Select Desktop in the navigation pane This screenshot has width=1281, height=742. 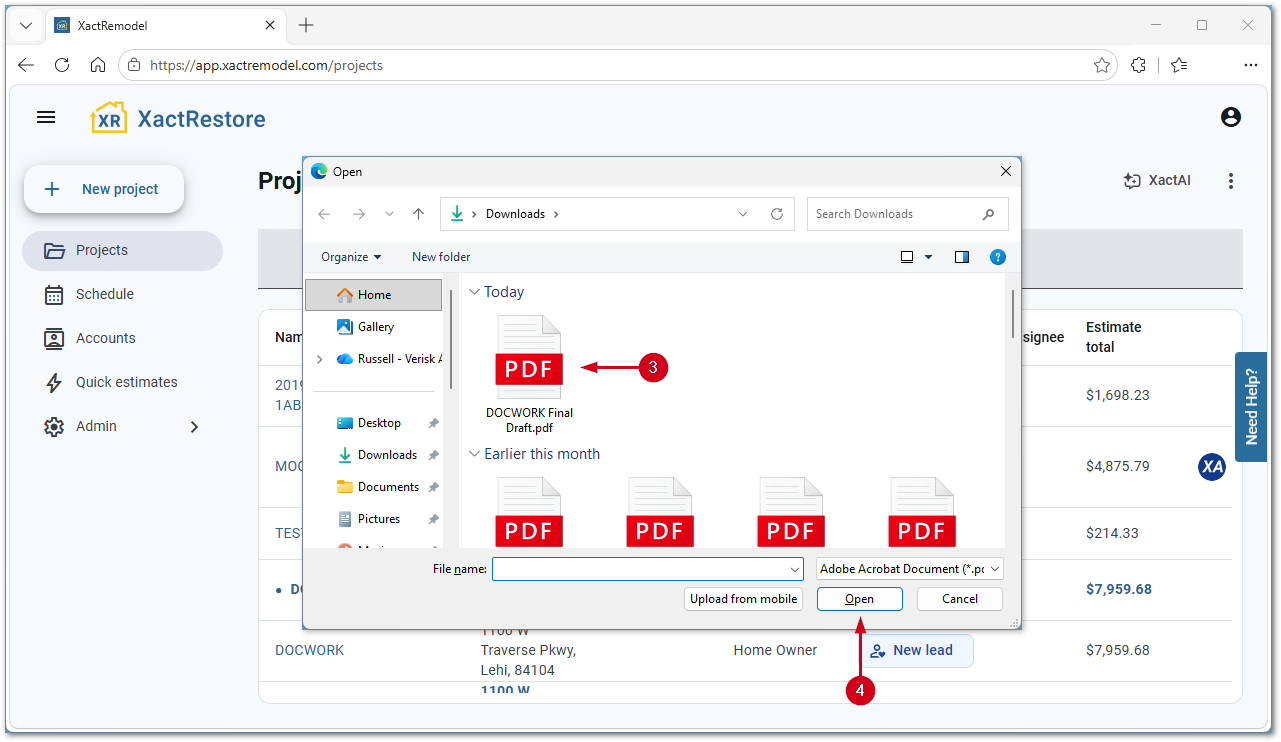tap(379, 423)
